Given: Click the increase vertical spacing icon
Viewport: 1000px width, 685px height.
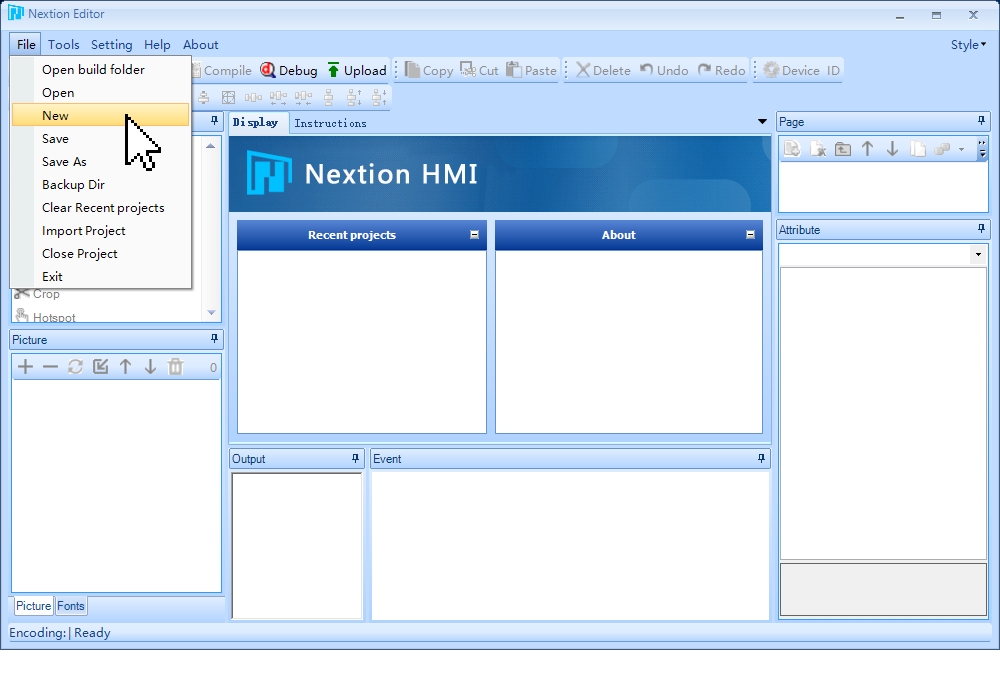Looking at the screenshot, I should [354, 98].
